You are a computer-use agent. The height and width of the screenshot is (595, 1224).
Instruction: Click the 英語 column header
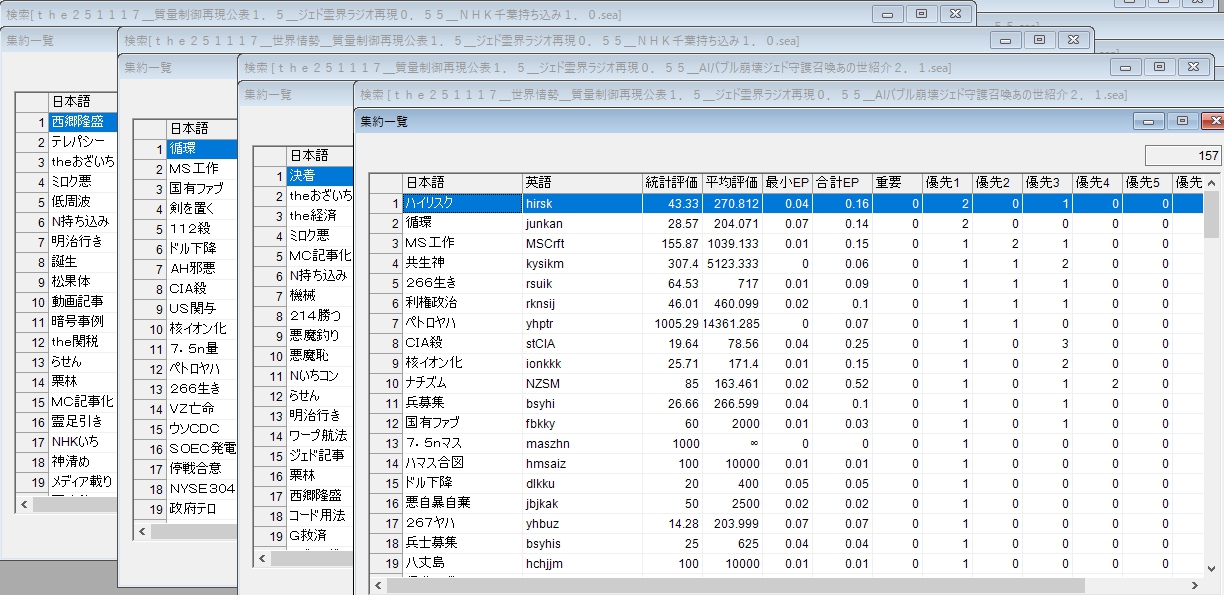pyautogui.click(x=581, y=183)
